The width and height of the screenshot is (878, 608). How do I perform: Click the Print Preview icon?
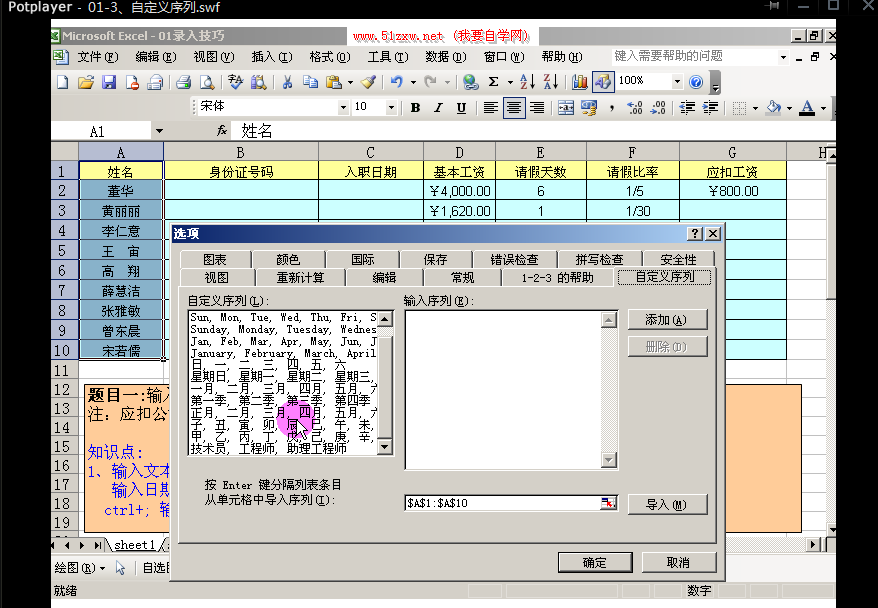pyautogui.click(x=207, y=82)
